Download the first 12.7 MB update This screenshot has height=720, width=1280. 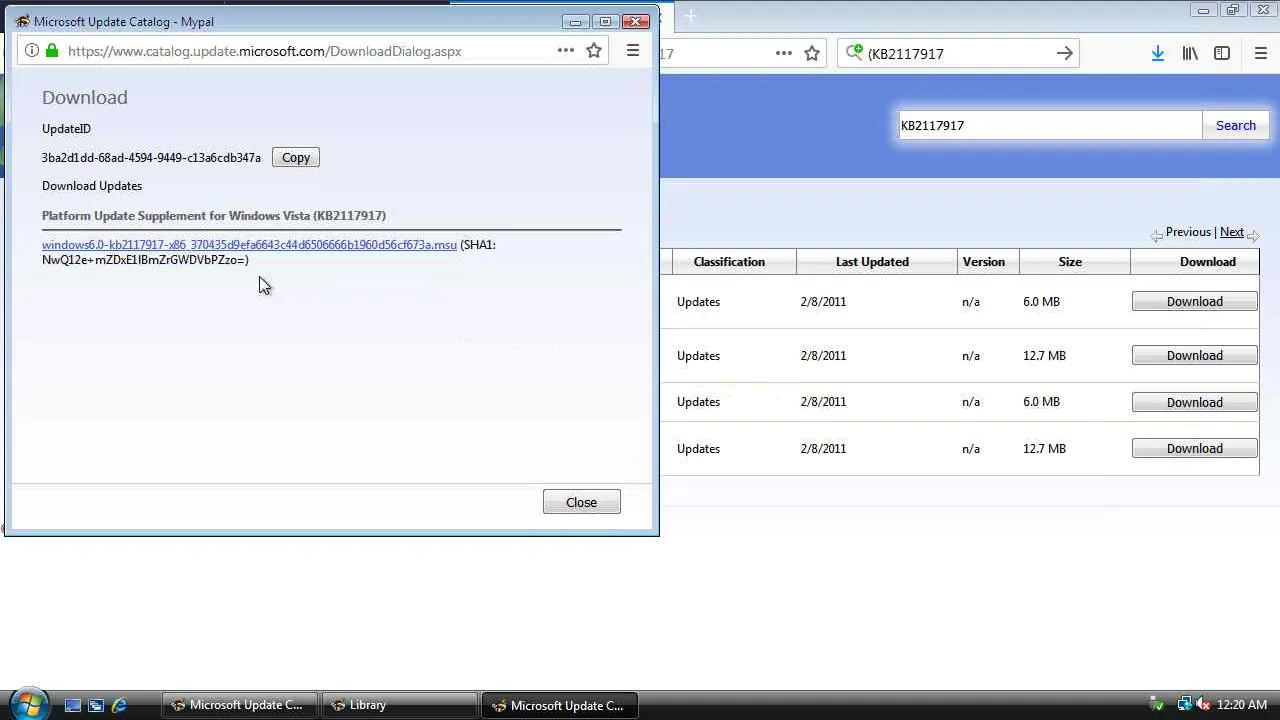1195,355
